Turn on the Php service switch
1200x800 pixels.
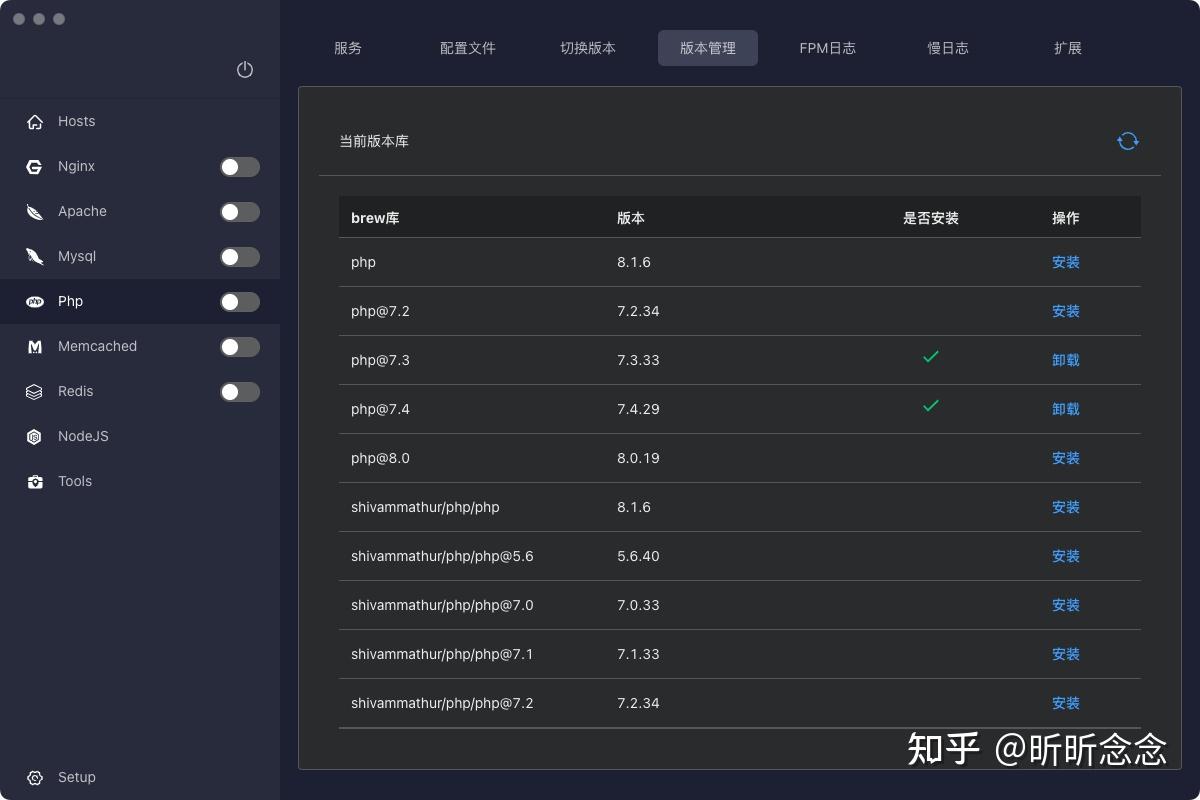pos(240,301)
